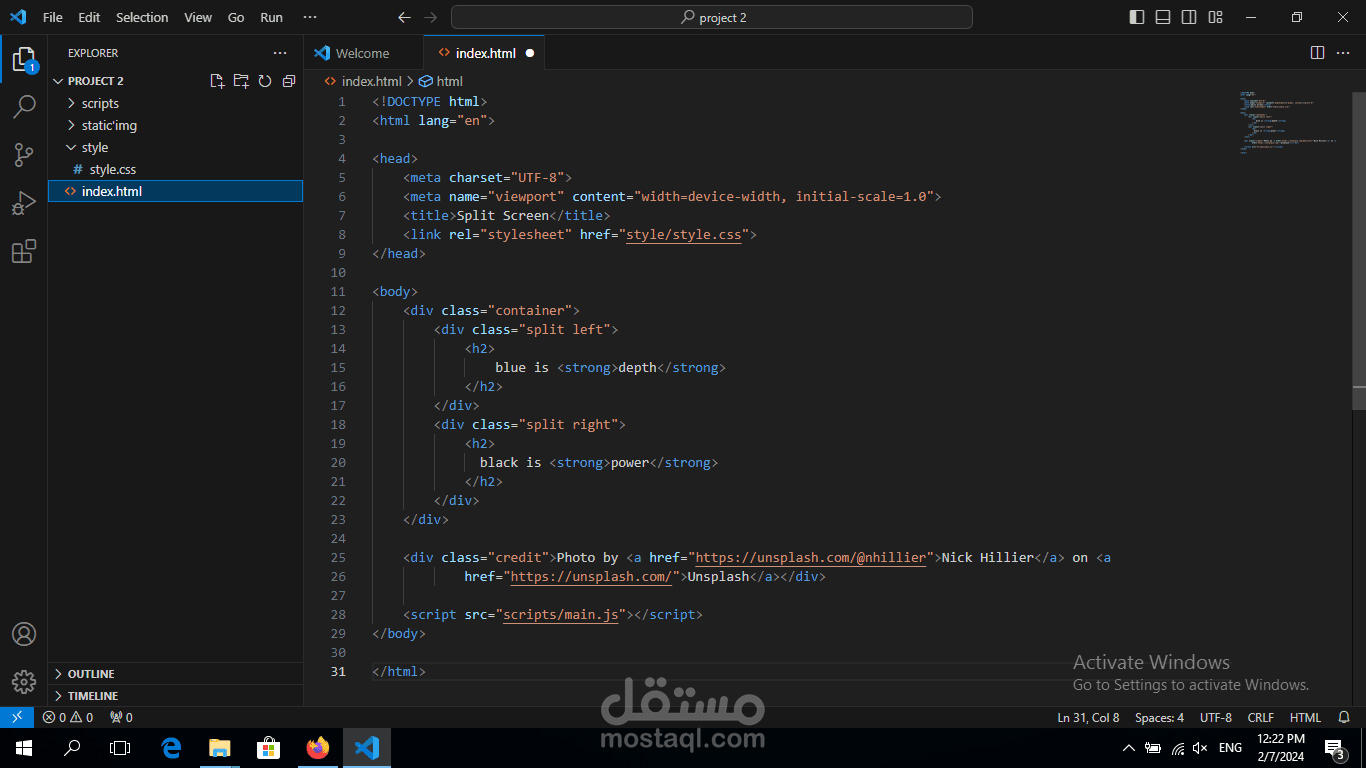1366x768 pixels.
Task: Click the New File icon in Explorer
Action: [217, 81]
